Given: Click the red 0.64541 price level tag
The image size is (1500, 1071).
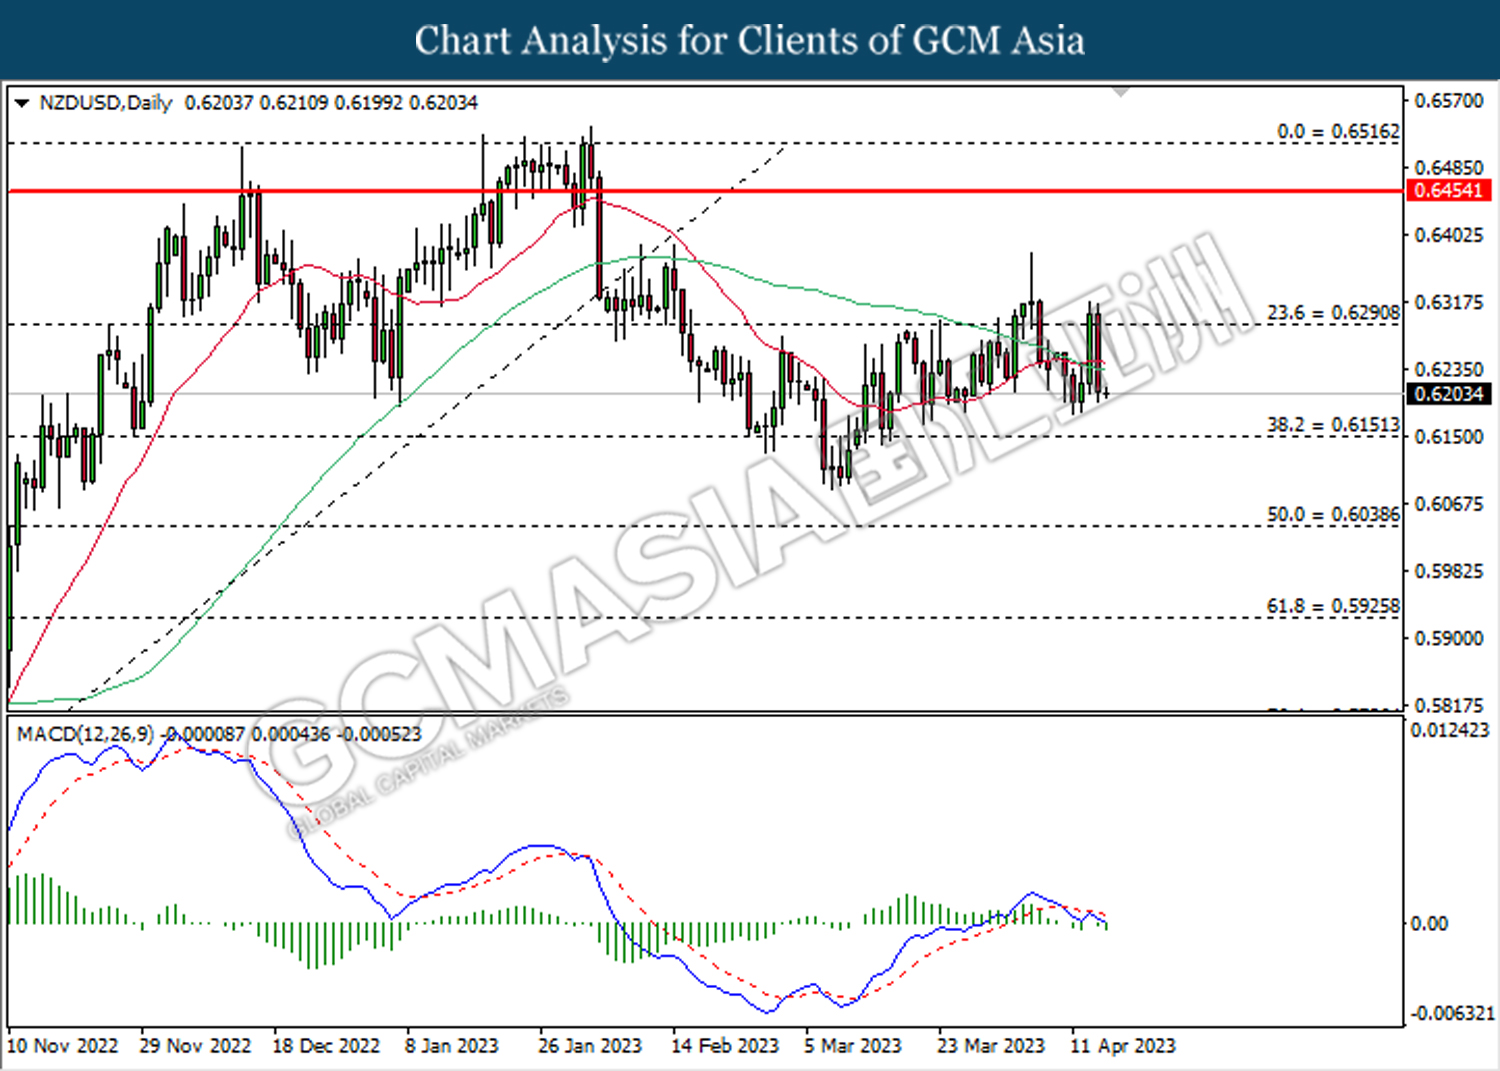Looking at the screenshot, I should 1449,190.
